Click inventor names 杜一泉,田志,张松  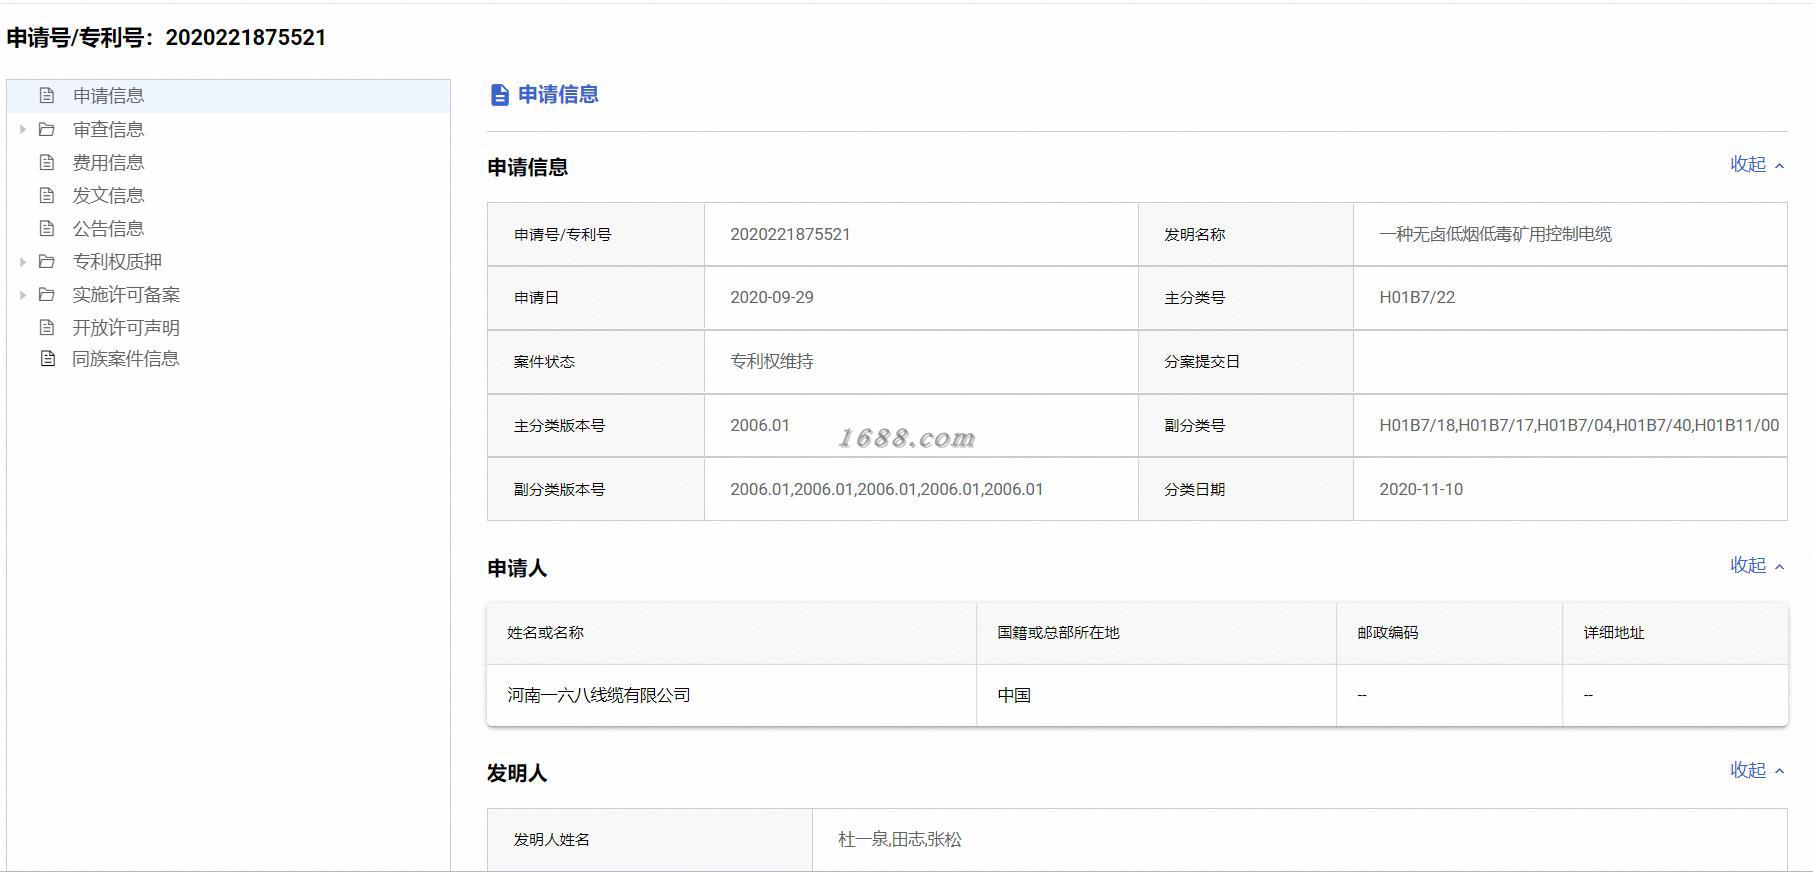(x=900, y=839)
